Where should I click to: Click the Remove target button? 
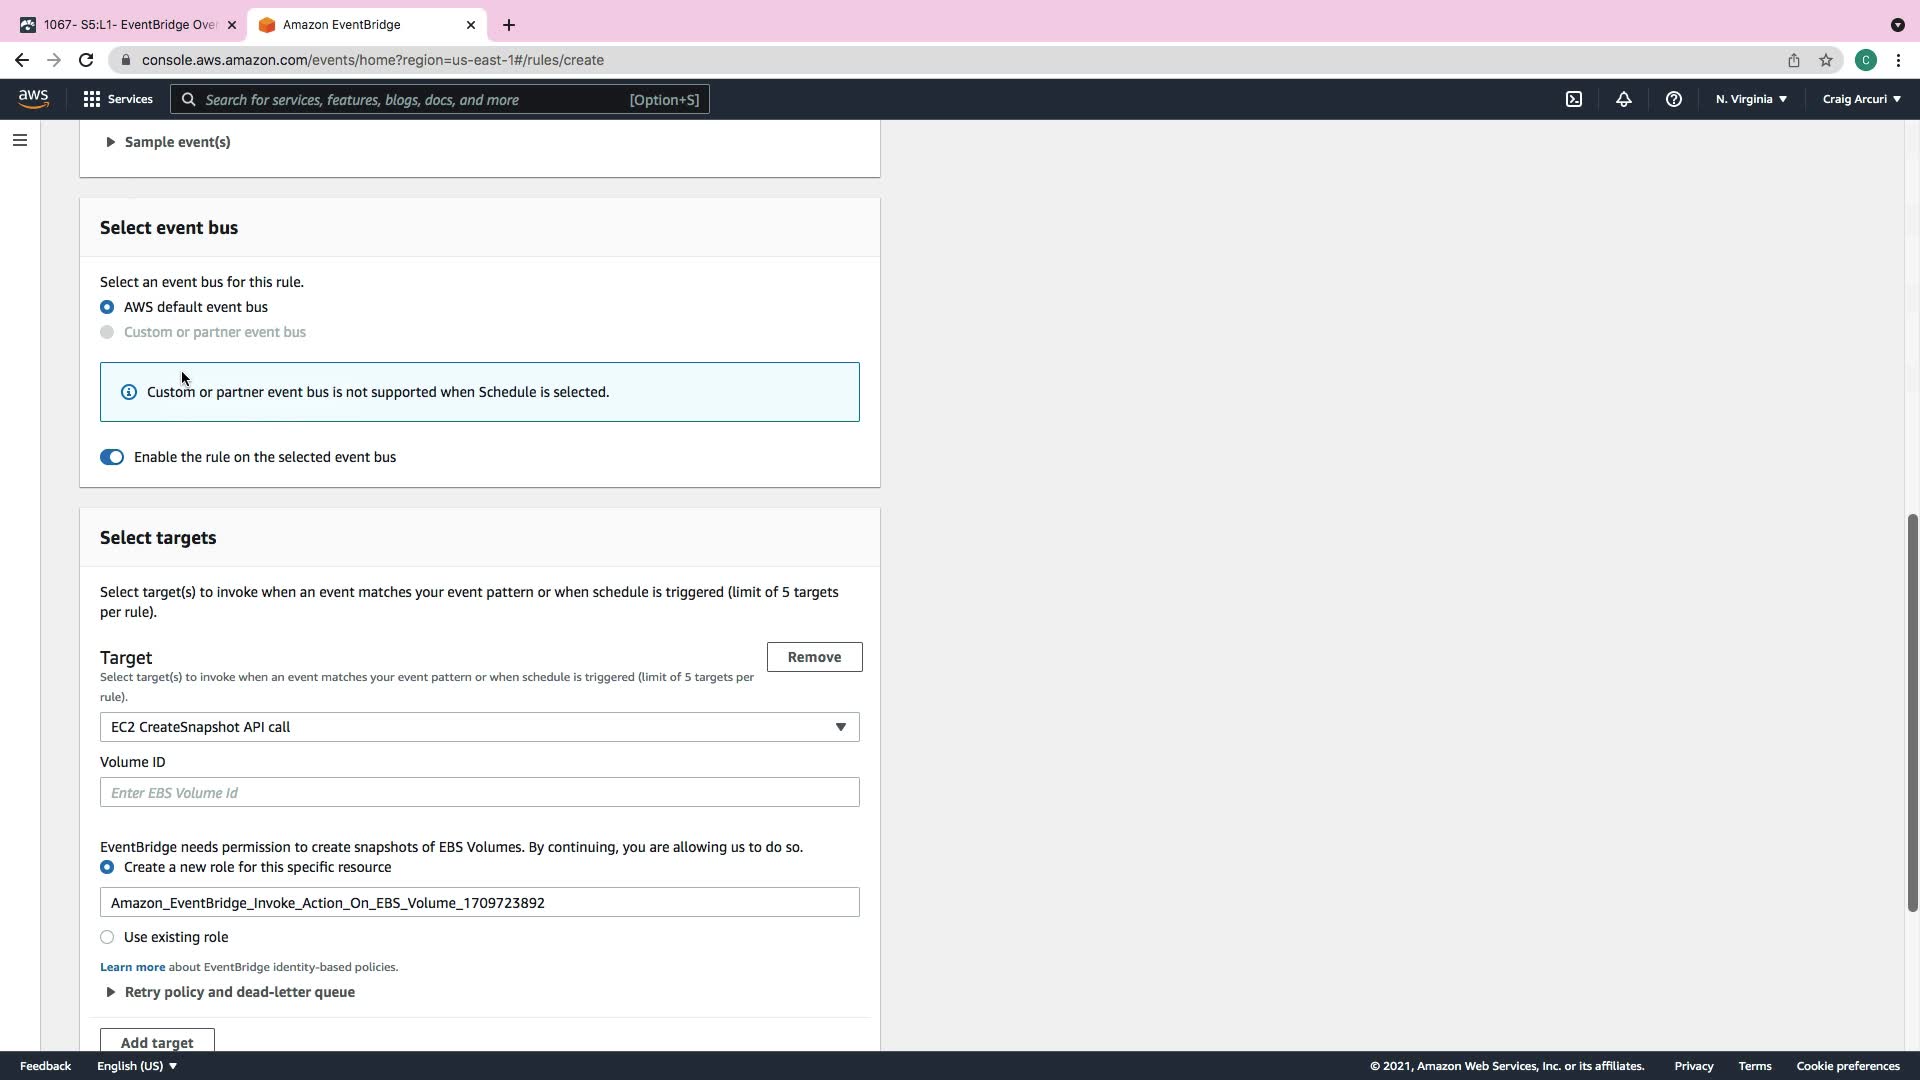[814, 657]
